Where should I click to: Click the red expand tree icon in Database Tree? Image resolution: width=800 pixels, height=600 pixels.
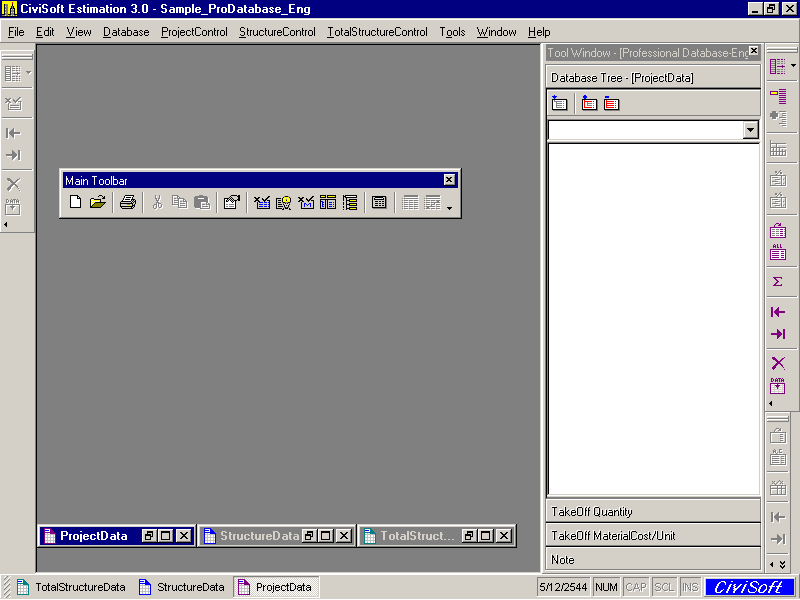589,103
